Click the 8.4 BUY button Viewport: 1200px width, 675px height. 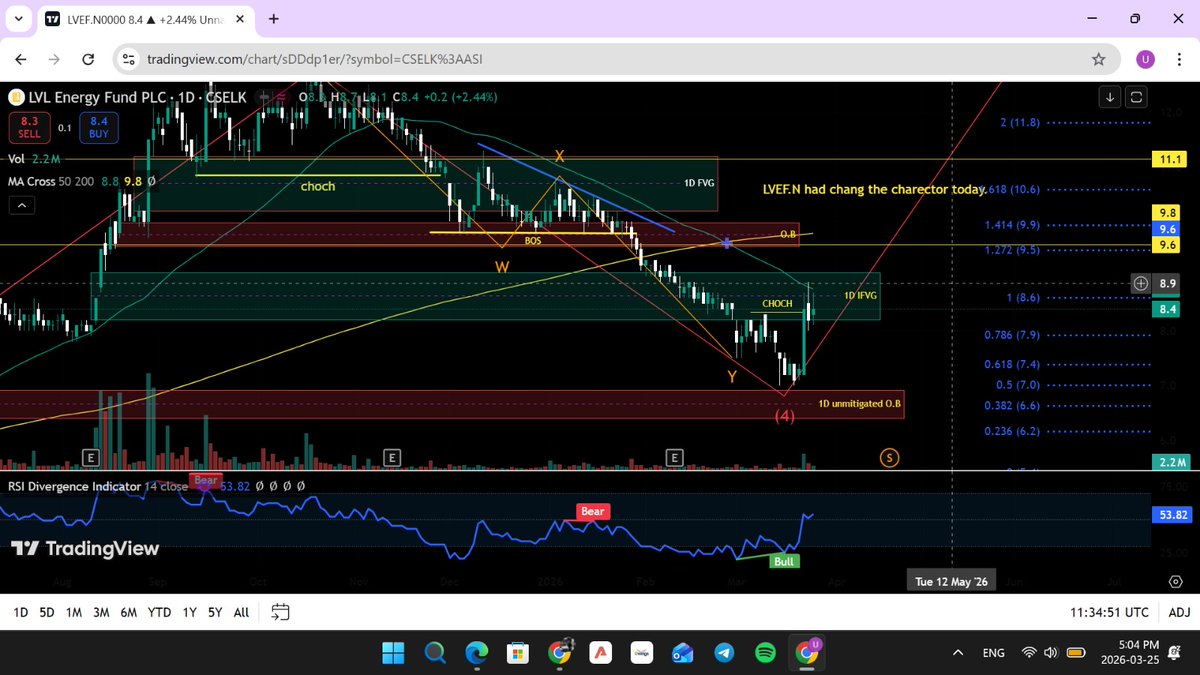click(98, 127)
